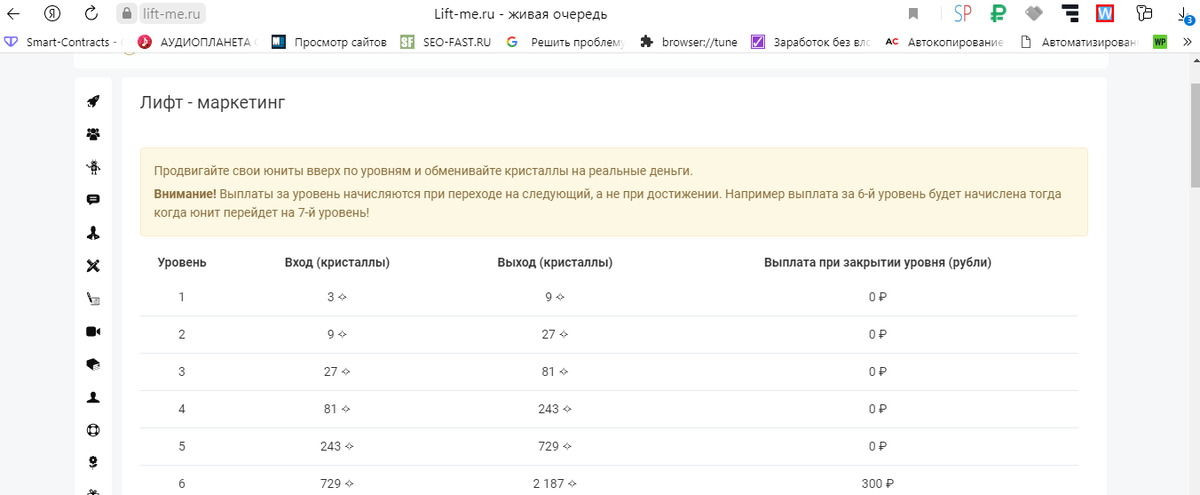Click the ace of spades sidebar icon
This screenshot has height=495, width=1200.
(93, 233)
